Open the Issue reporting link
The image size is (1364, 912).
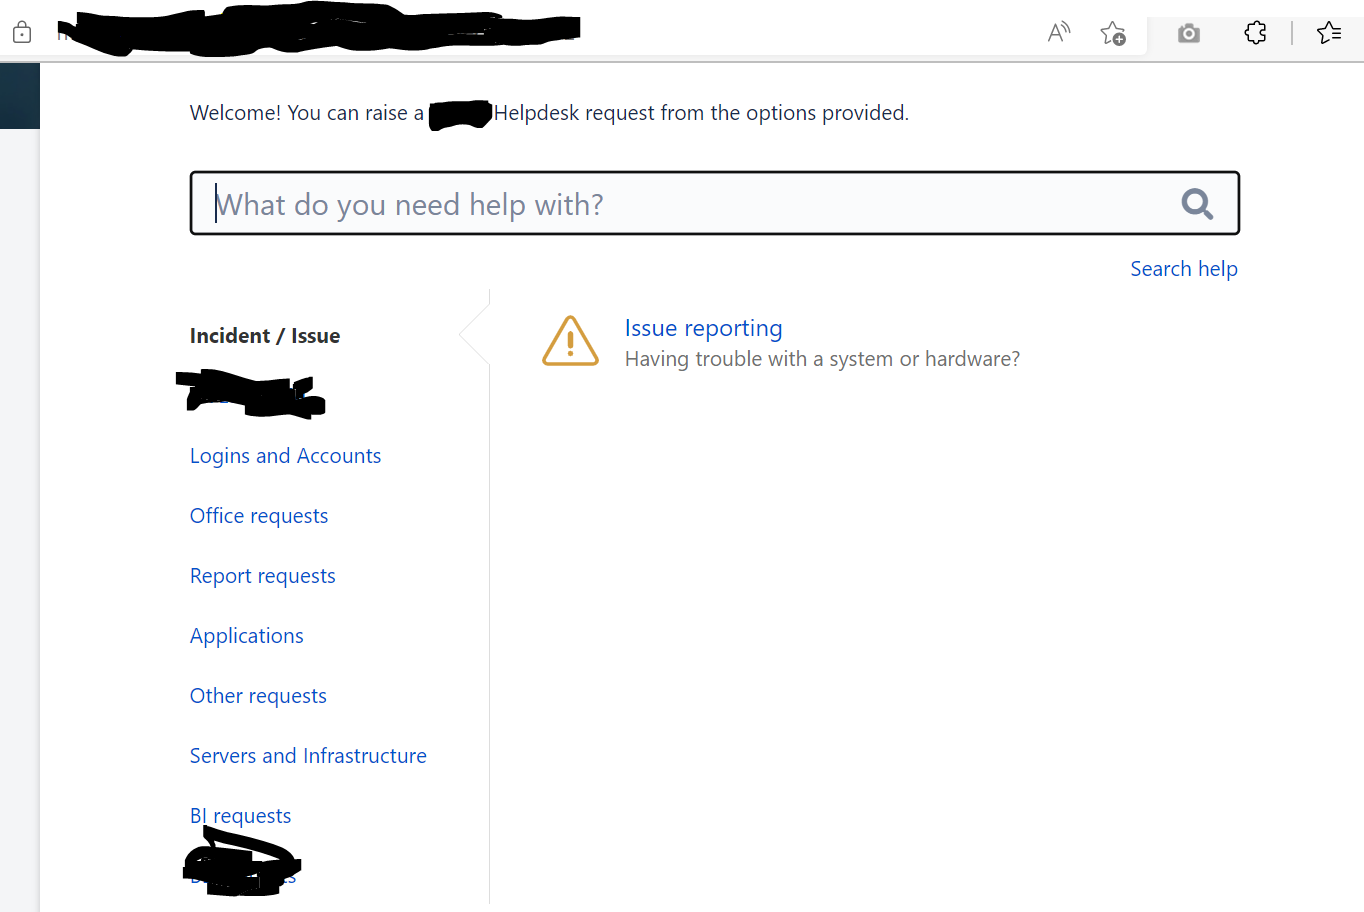click(x=703, y=328)
